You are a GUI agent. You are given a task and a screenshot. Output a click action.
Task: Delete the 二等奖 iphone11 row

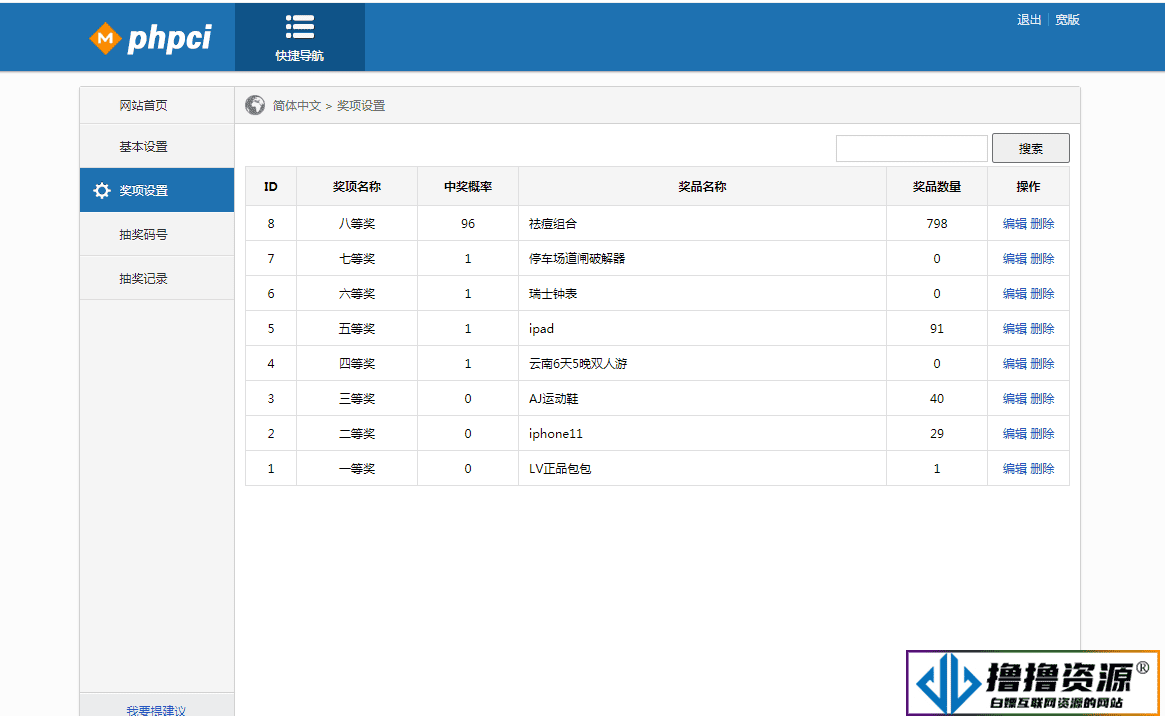click(x=1042, y=434)
